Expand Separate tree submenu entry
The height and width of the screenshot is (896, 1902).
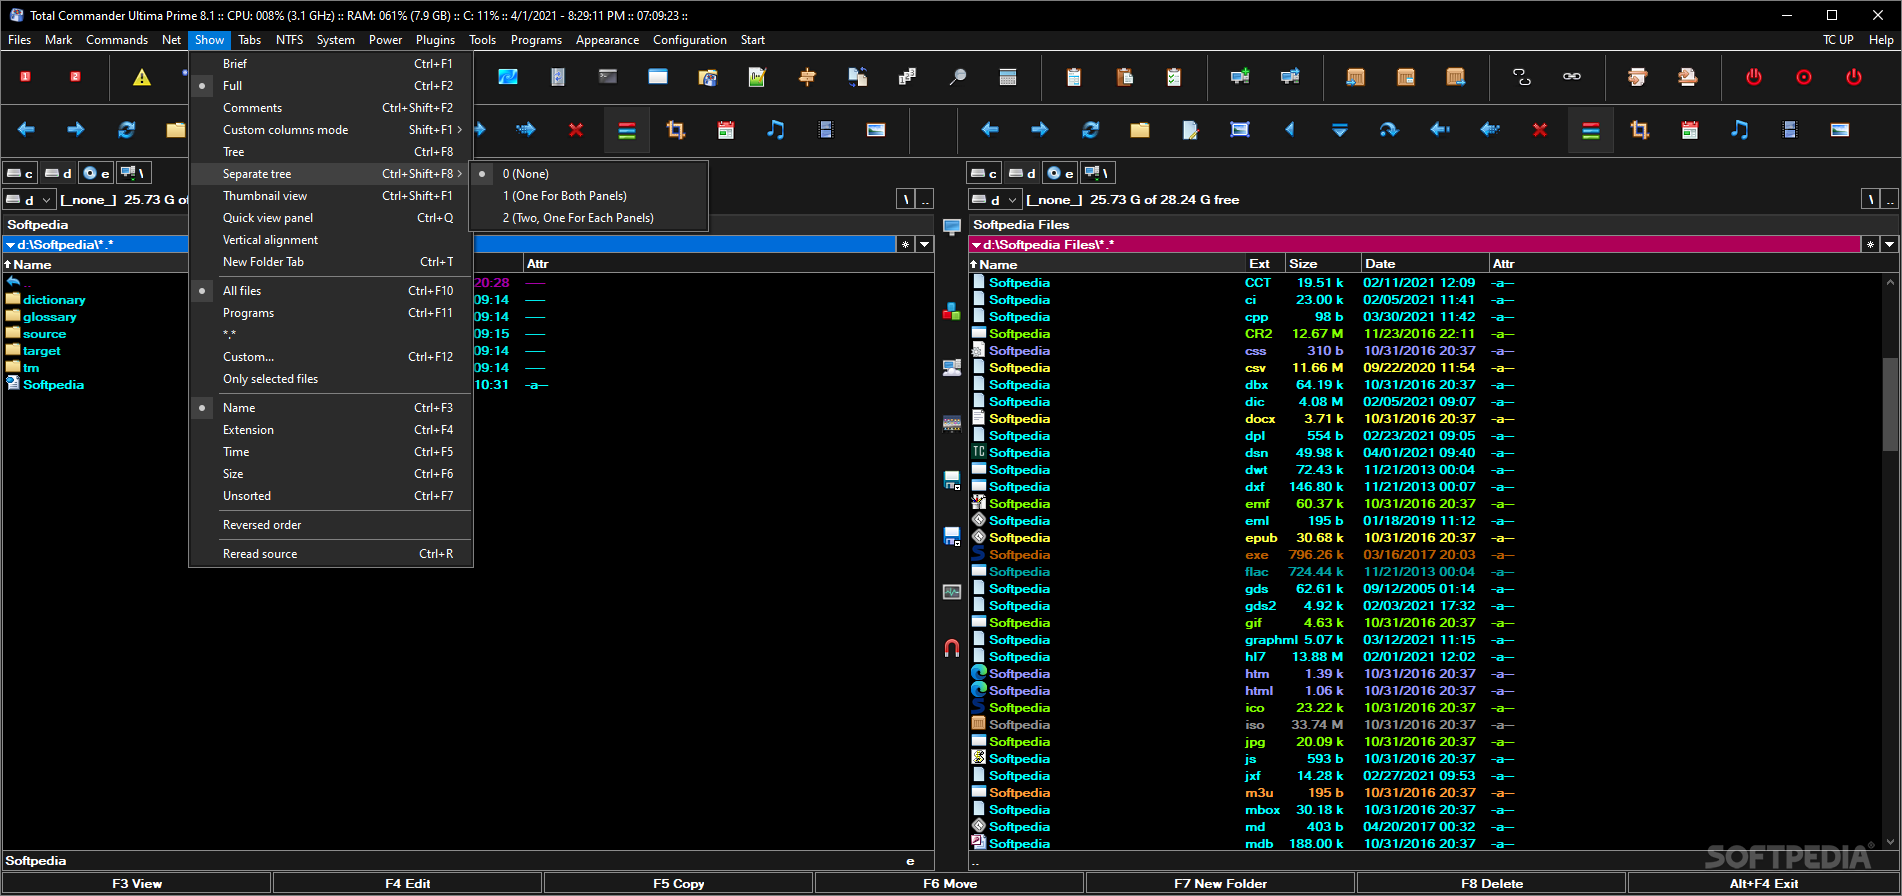point(331,174)
